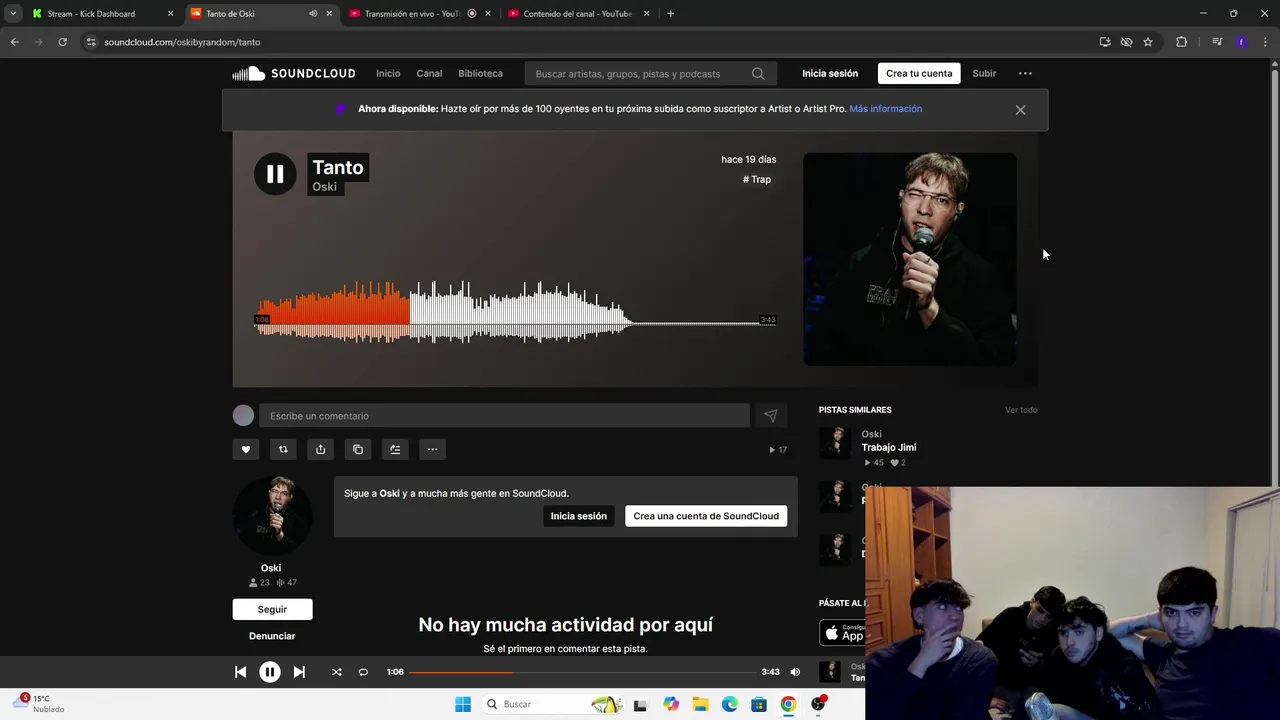Open the Copilot taskbar icon
Viewport: 1280px width, 720px height.
click(x=671, y=704)
